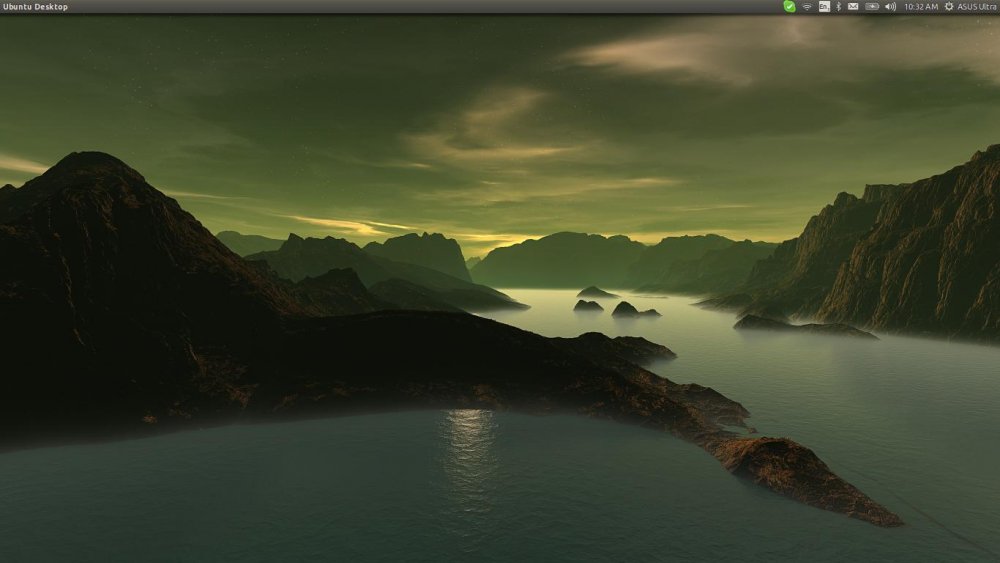Click the battery status indicator
The height and width of the screenshot is (563, 1000).
click(x=872, y=6)
